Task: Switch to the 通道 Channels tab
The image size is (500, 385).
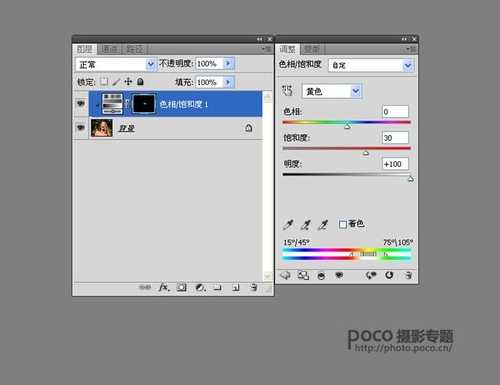Action: (109, 49)
